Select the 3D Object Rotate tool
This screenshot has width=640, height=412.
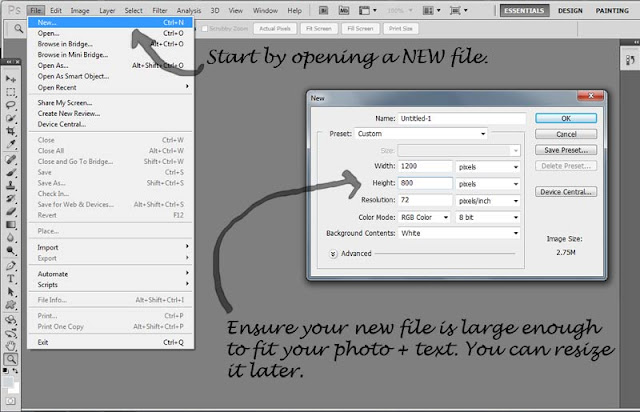click(11, 320)
